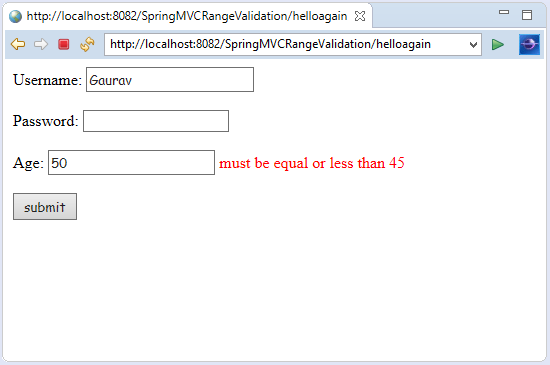This screenshot has width=550, height=365.
Task: Click the blue globe browser icon in the toolbar
Action: pyautogui.click(x=529, y=45)
